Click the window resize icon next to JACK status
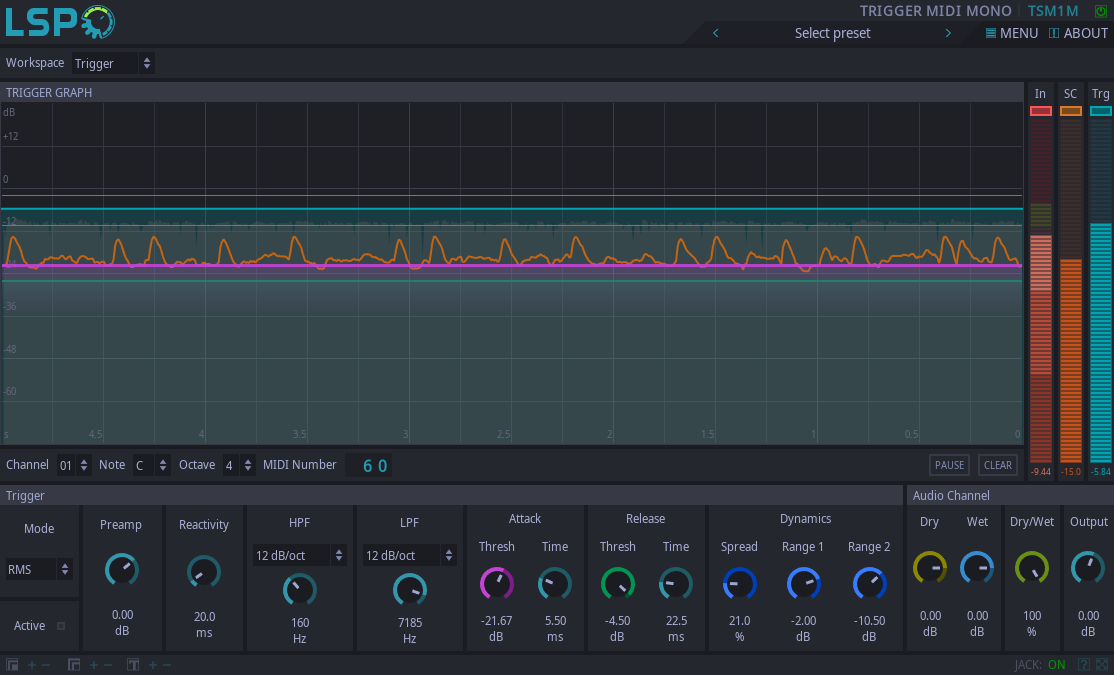The width and height of the screenshot is (1114, 675). pyautogui.click(x=1100, y=664)
